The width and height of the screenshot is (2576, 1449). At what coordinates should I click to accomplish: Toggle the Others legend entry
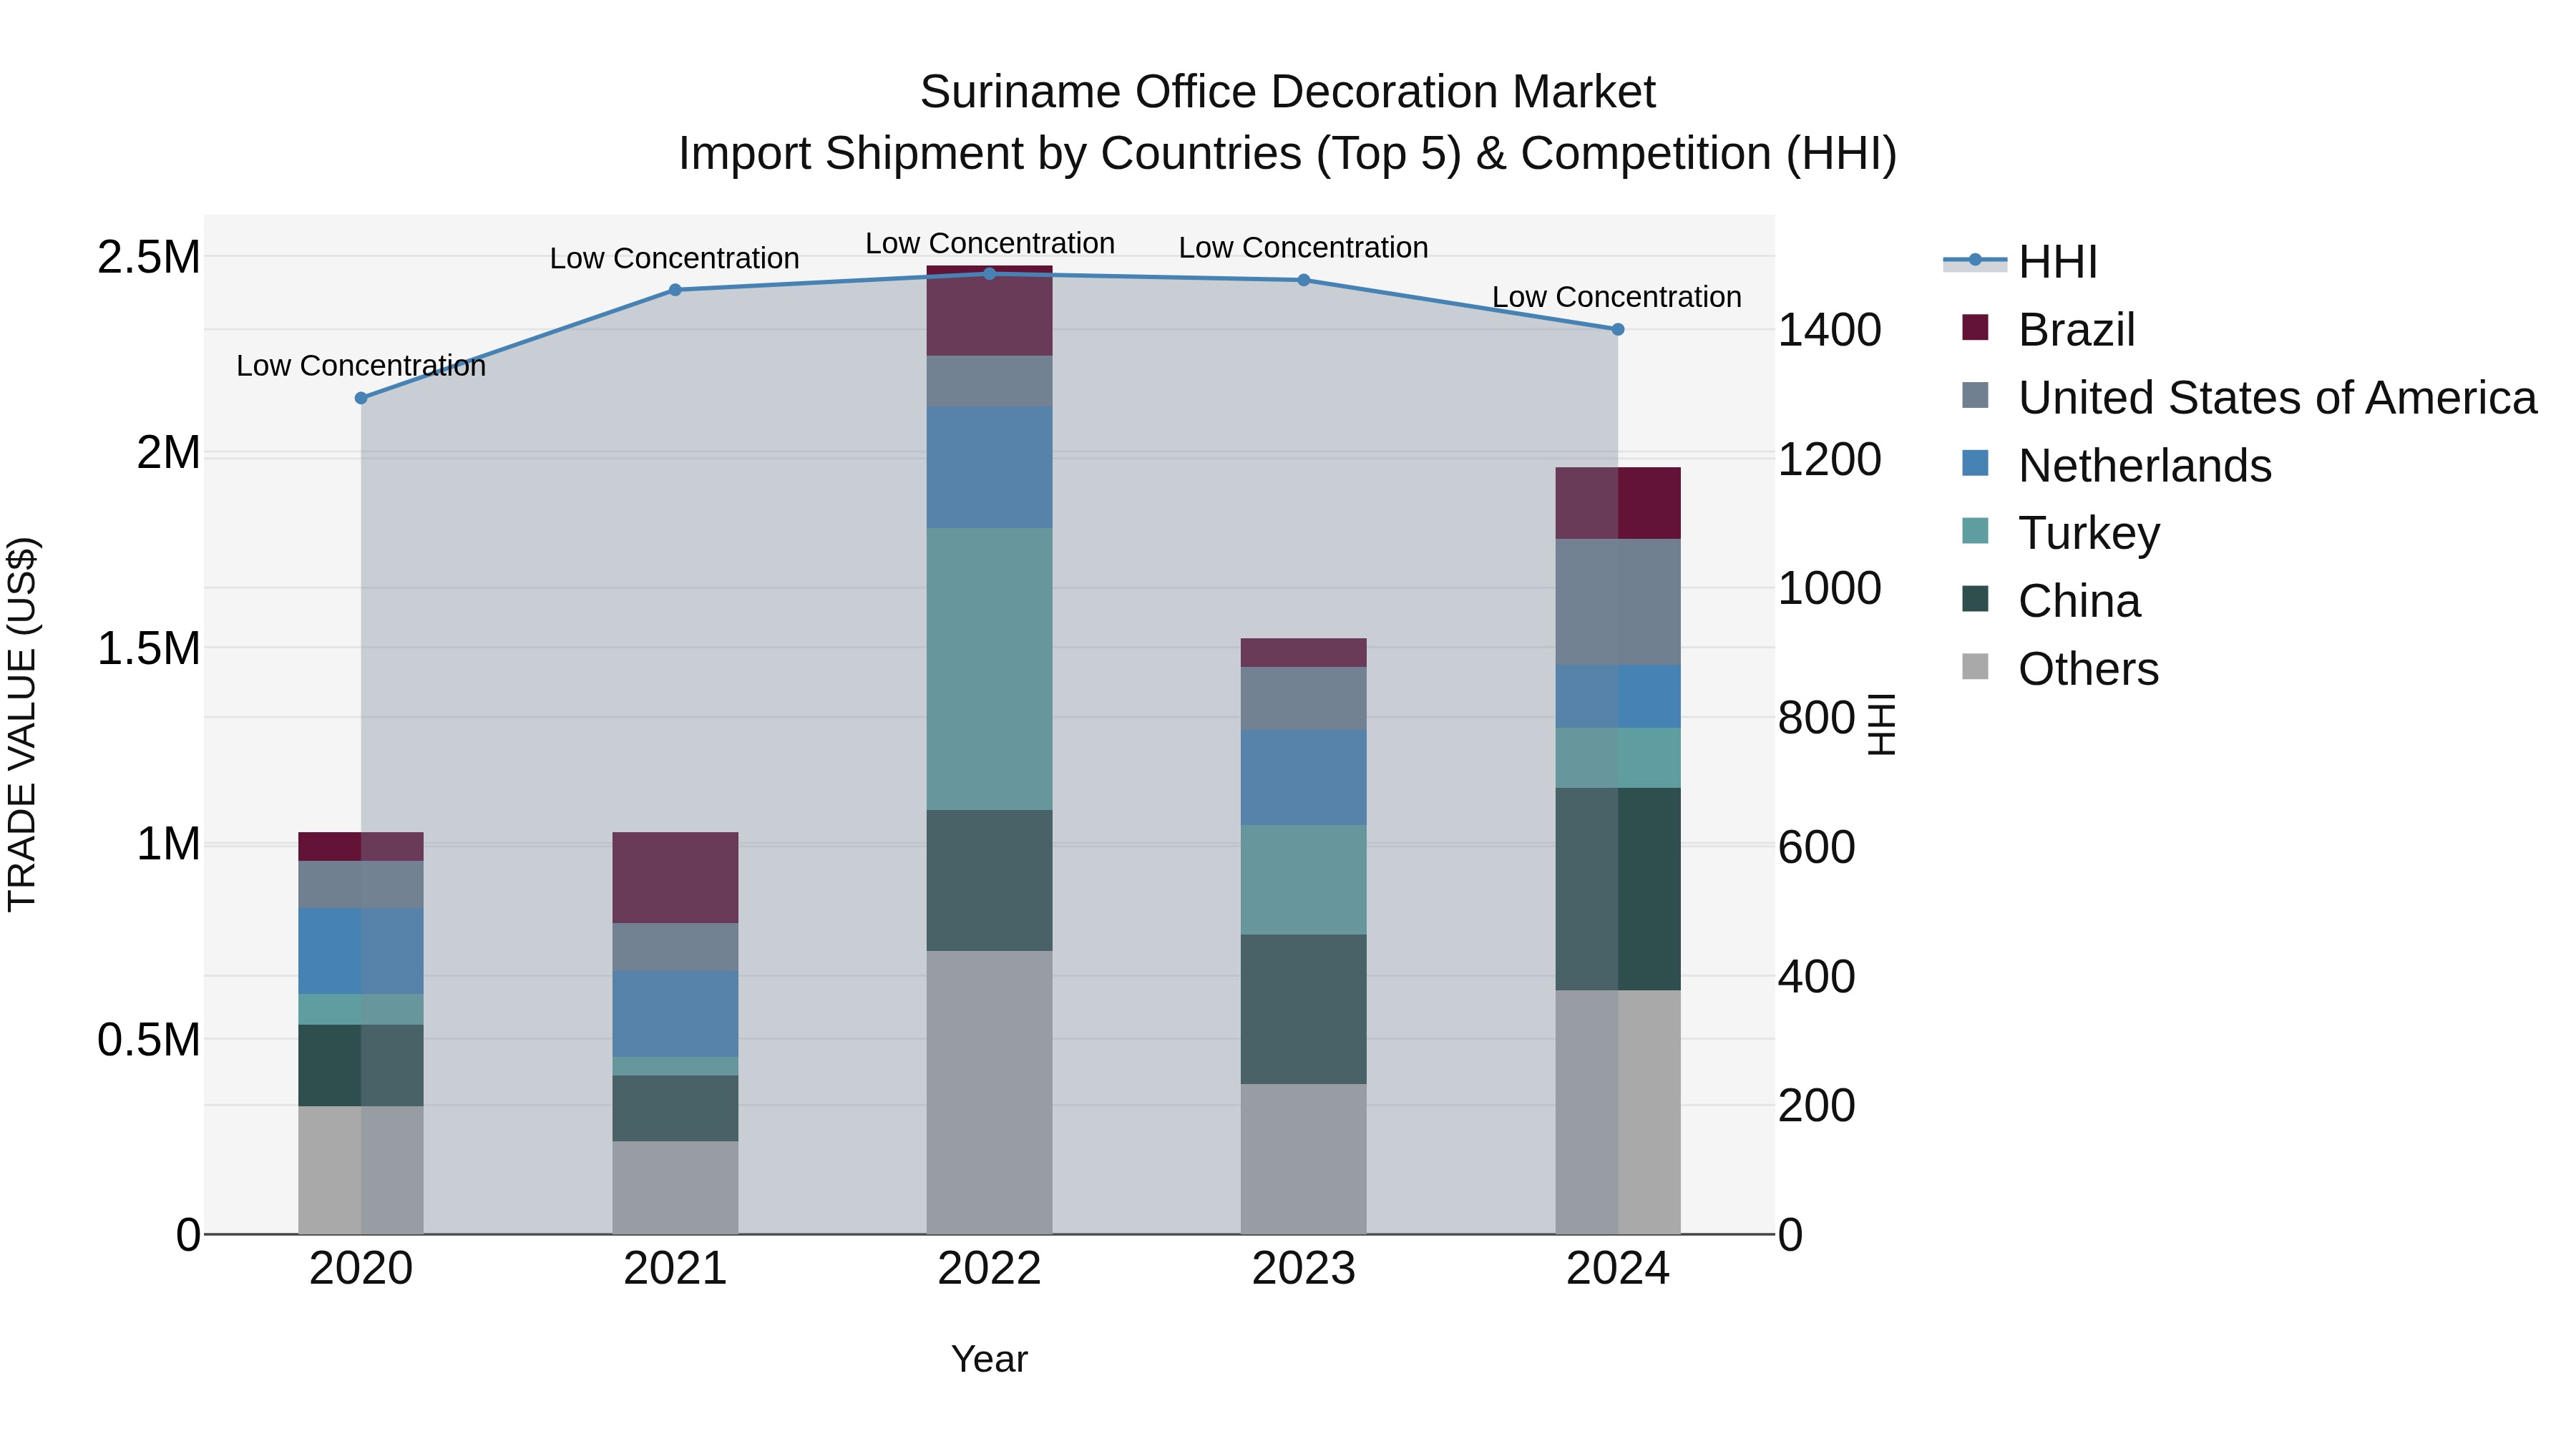2060,669
